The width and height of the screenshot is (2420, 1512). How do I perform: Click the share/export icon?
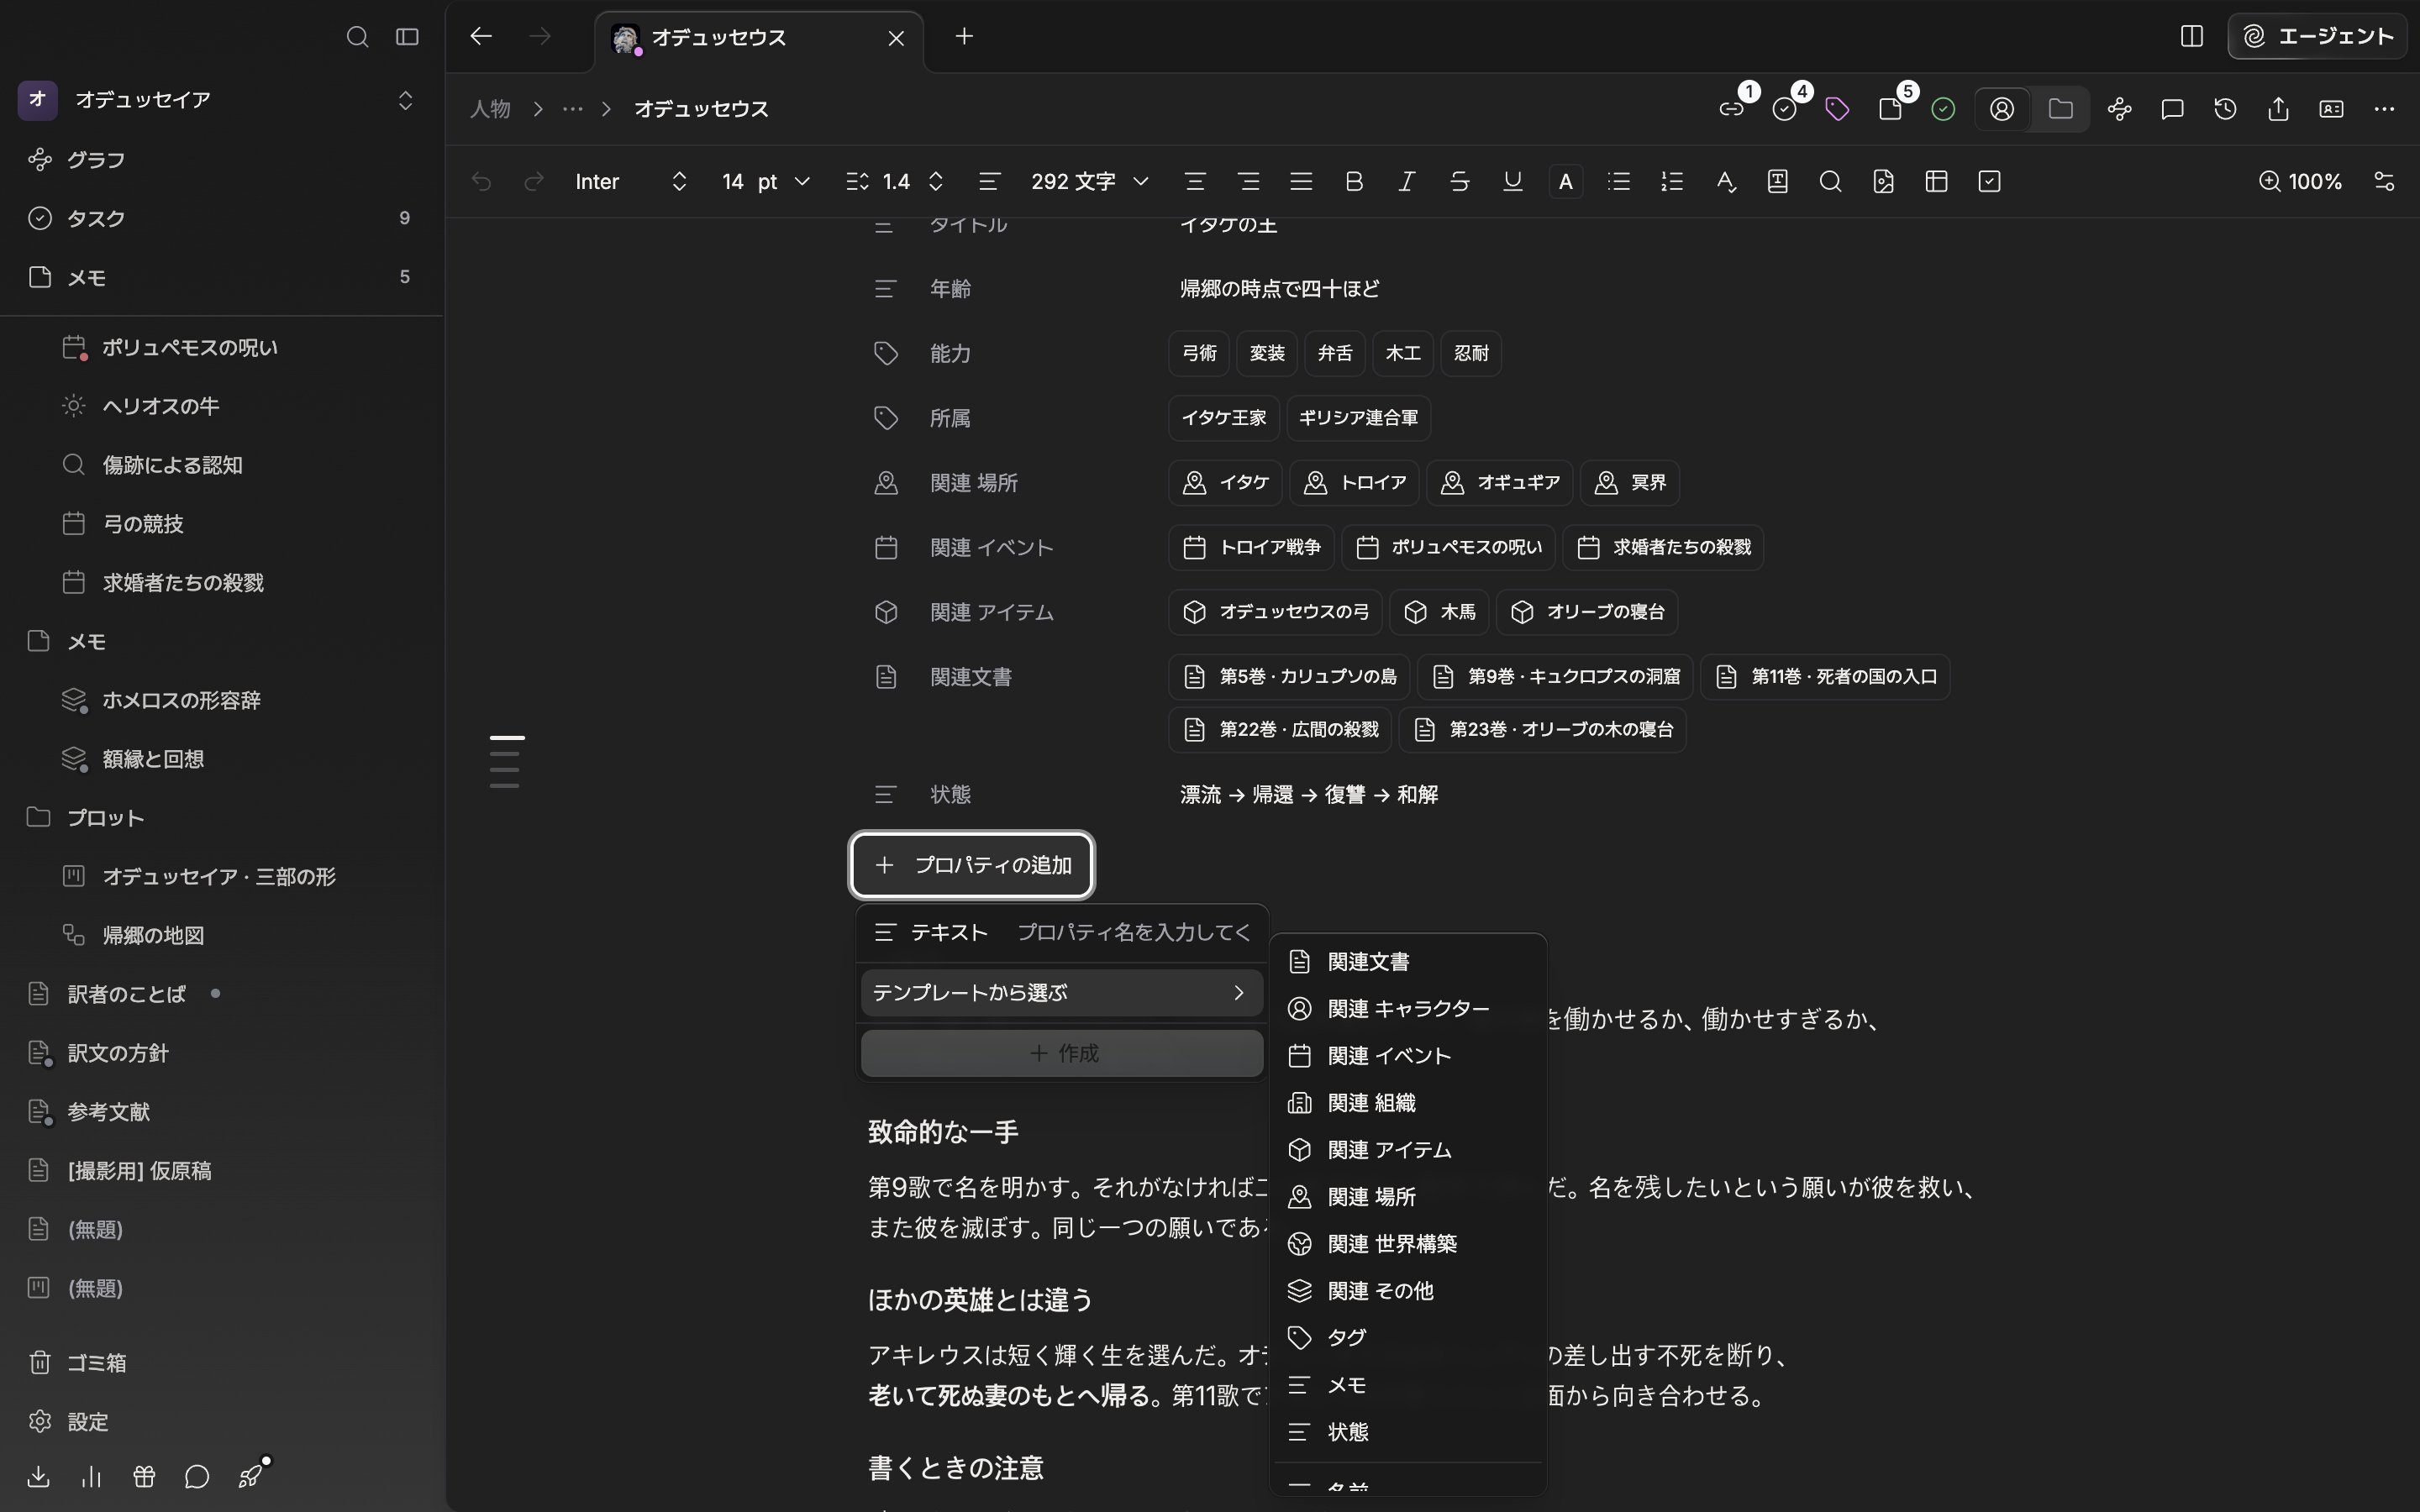2278,109
